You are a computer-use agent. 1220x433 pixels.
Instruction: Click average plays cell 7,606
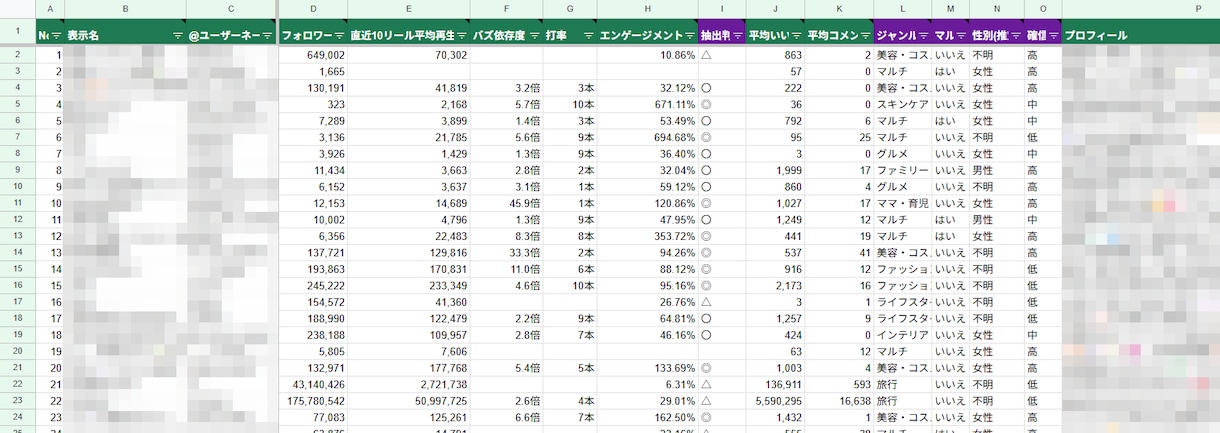coord(409,352)
